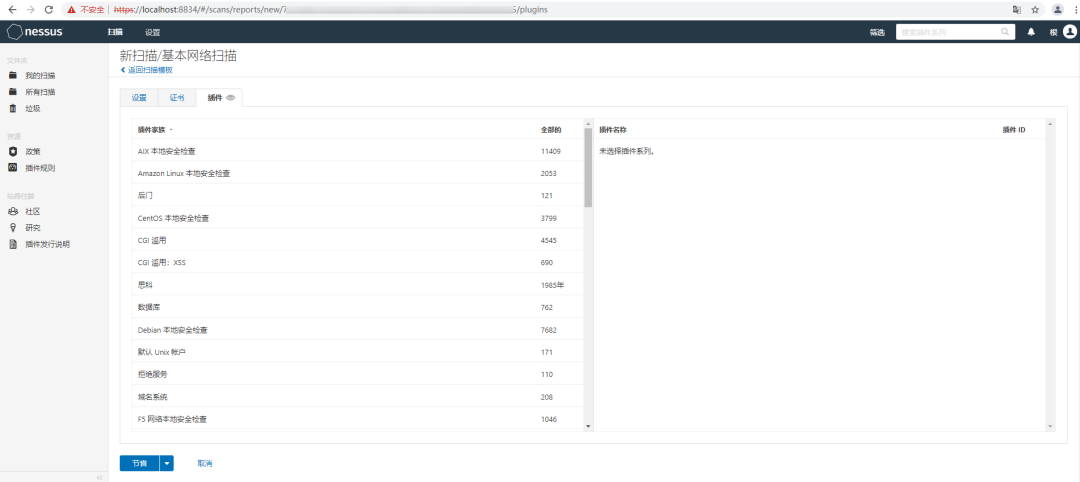Click the 筛选 filter label

(877, 32)
